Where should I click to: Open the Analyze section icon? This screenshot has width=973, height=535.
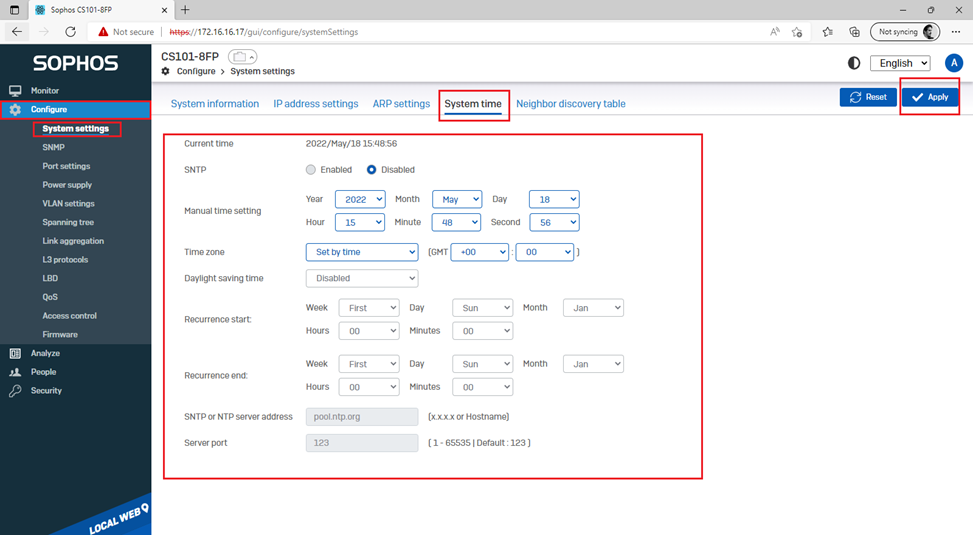click(x=15, y=353)
